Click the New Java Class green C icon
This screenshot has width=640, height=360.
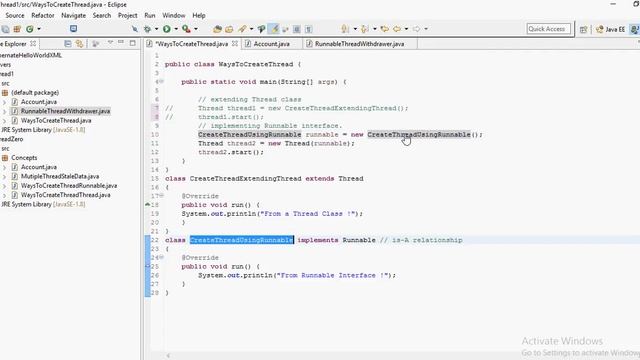click(x=29, y=29)
